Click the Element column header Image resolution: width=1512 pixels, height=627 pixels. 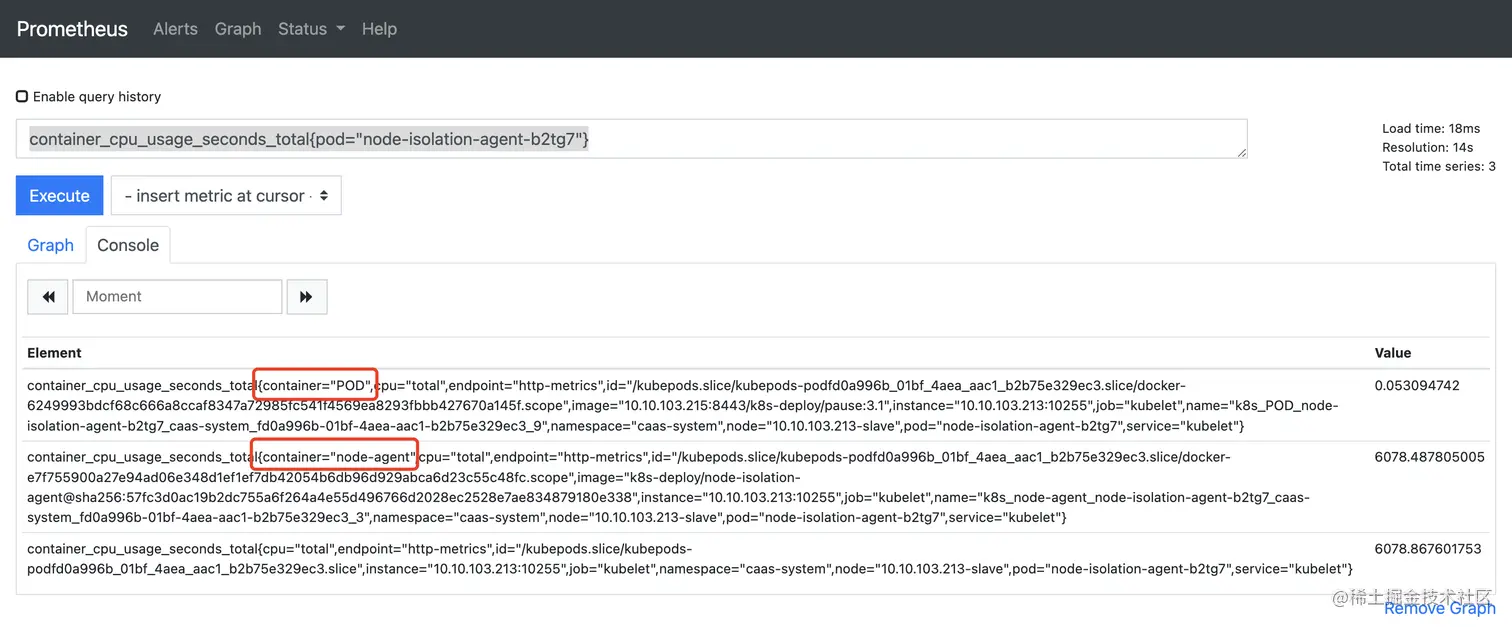[x=54, y=353]
